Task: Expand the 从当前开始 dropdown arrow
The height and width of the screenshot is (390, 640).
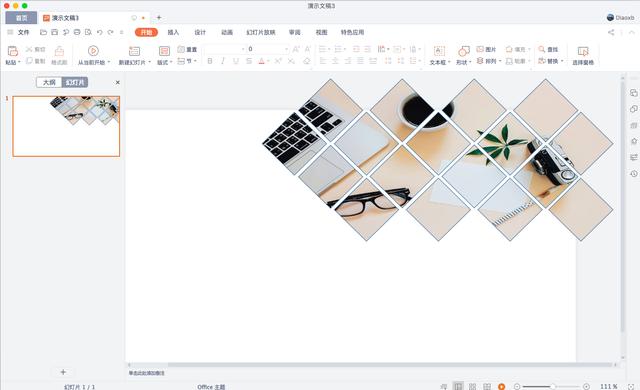Action: pyautogui.click(x=109, y=62)
